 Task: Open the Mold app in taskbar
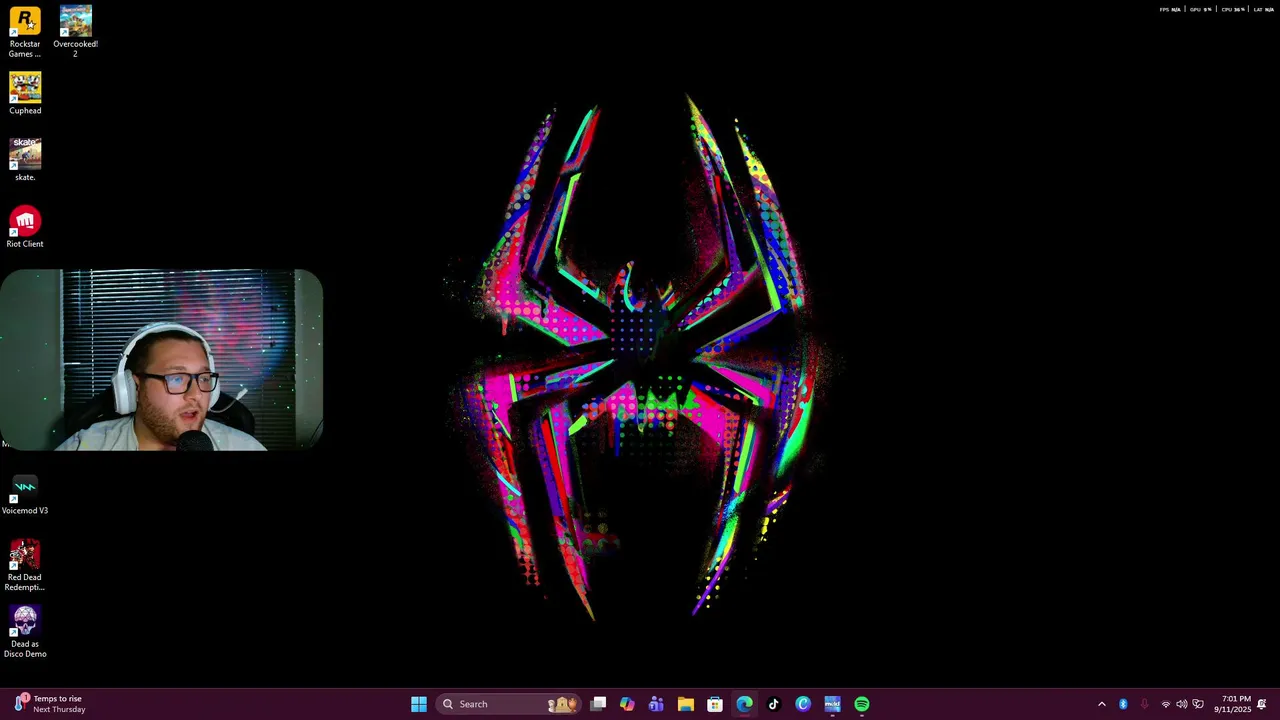832,704
